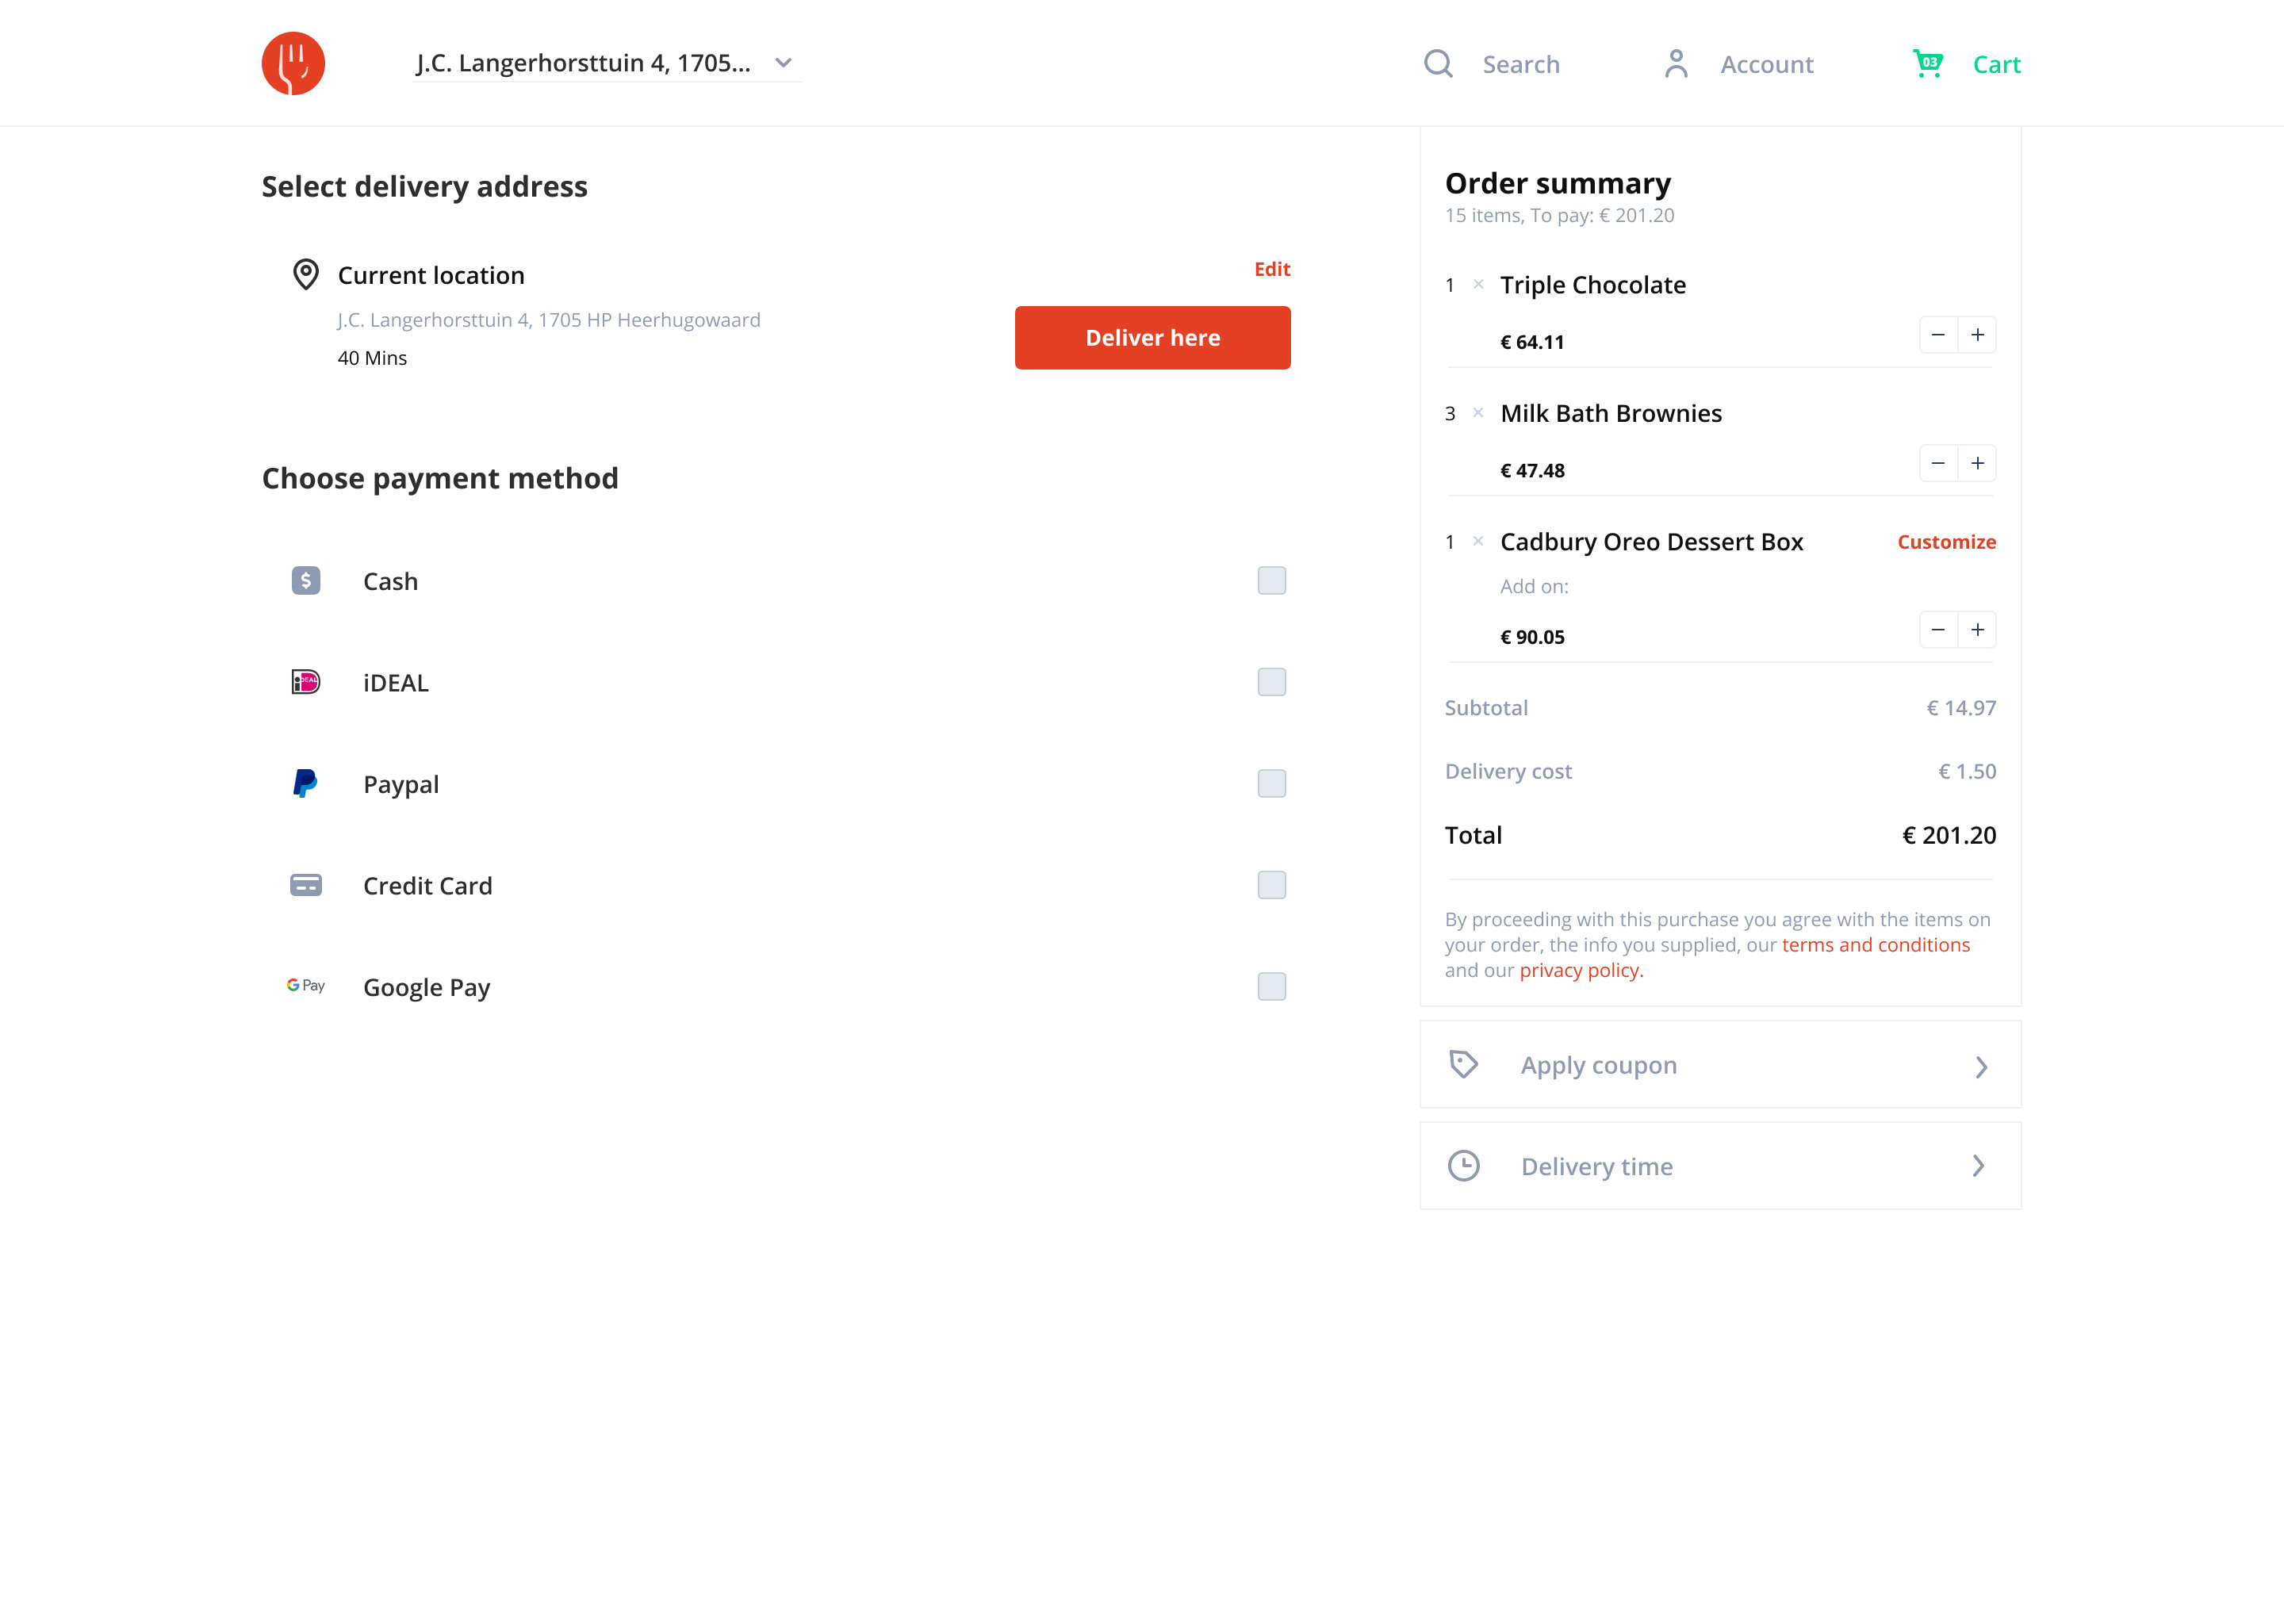This screenshot has height=1624, width=2284.
Task: Open the address dropdown chevron in header
Action: (x=783, y=63)
